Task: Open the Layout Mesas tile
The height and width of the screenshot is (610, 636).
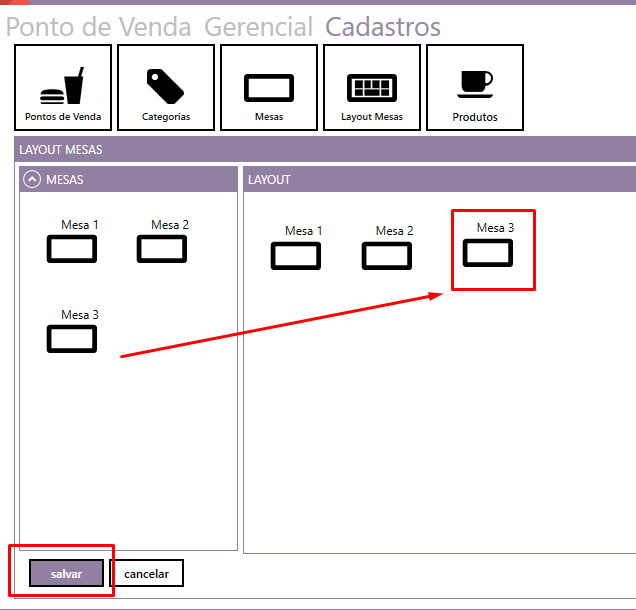Action: pyautogui.click(x=372, y=88)
